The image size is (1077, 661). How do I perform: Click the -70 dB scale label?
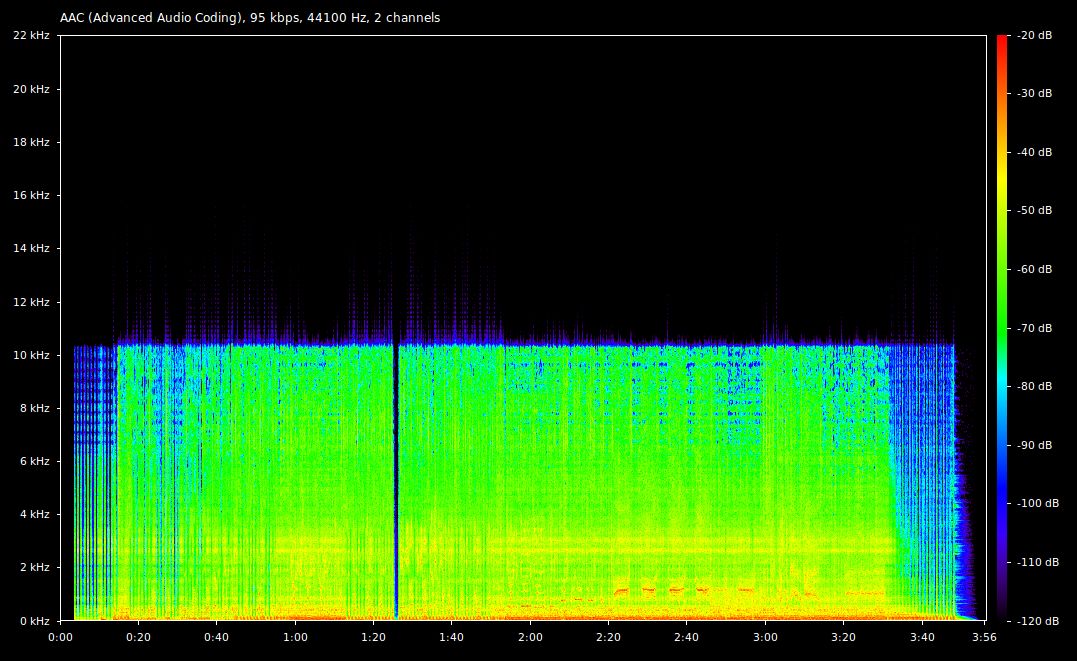[x=1034, y=328]
